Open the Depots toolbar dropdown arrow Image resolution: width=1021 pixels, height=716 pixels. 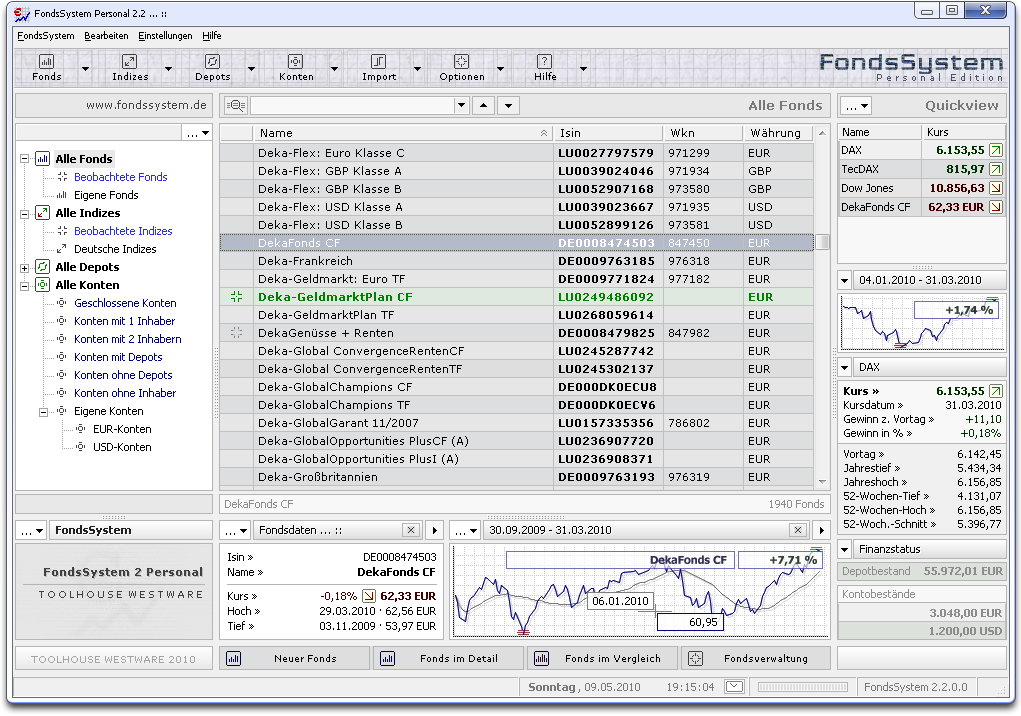(x=251, y=68)
